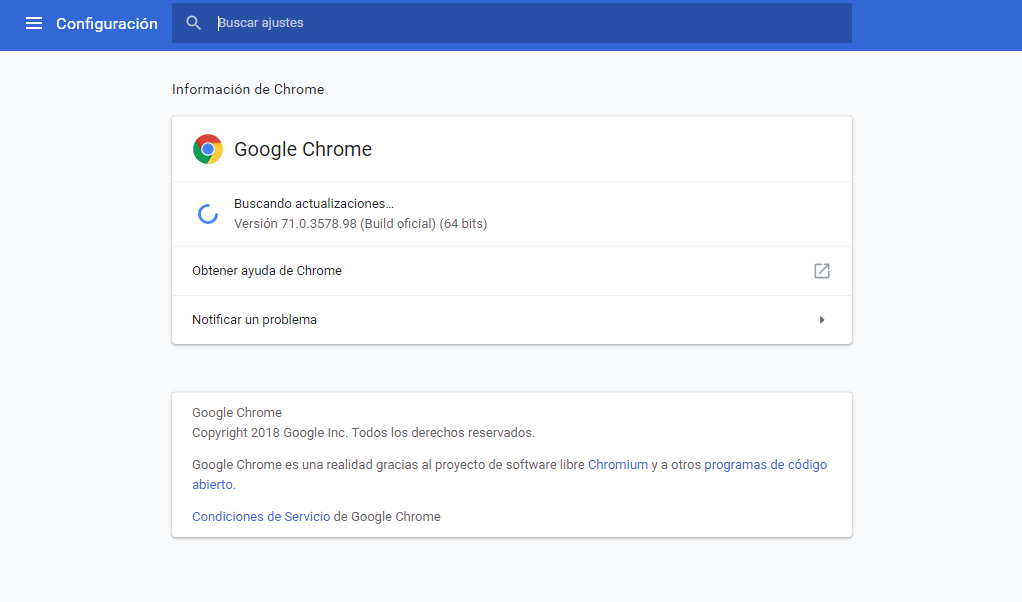The height and width of the screenshot is (602, 1022).
Task: Open the Chromium project link
Action: click(618, 465)
